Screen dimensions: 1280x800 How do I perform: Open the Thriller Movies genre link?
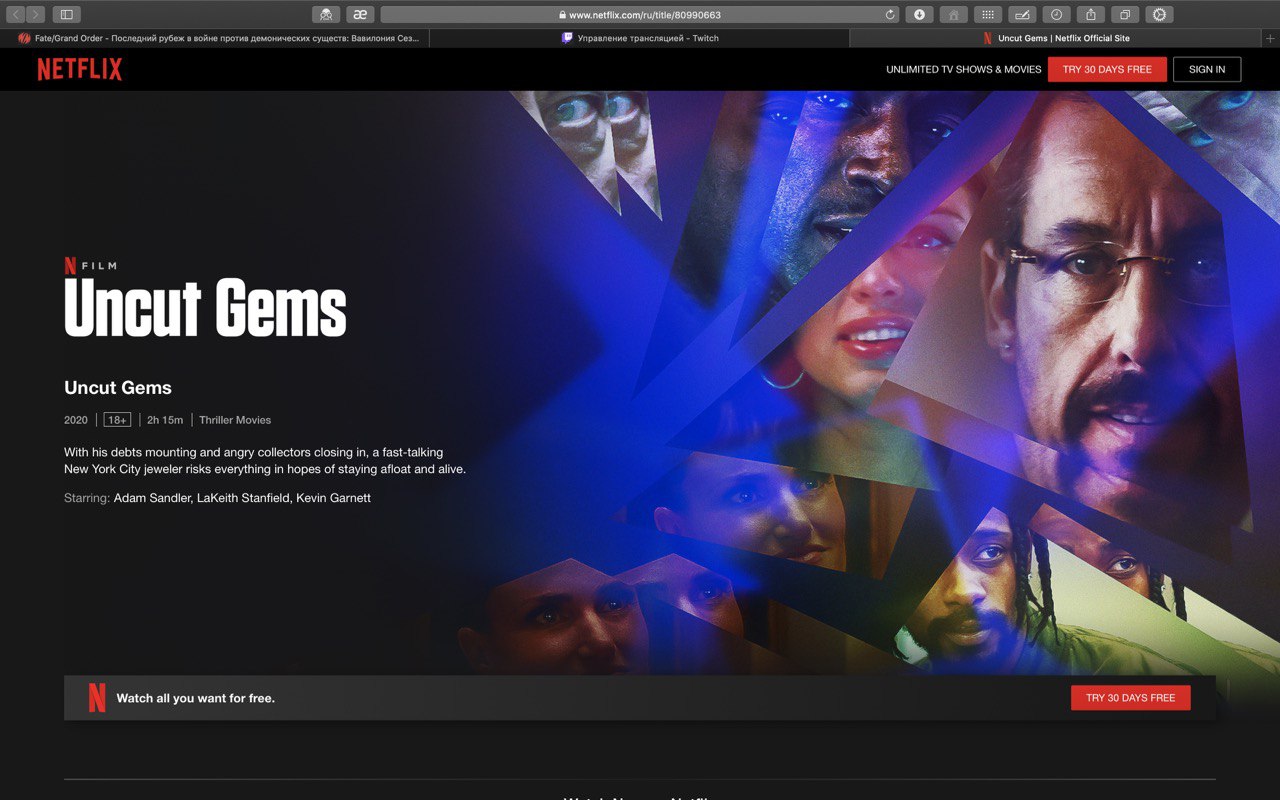point(235,420)
